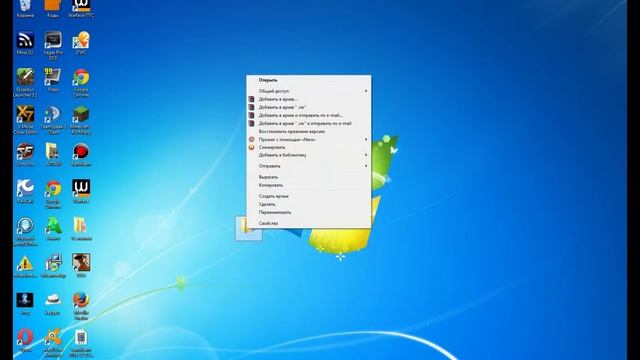Open the Fraps shortcut on desktop
Image resolution: width=640 pixels, height=360 pixels.
click(x=53, y=78)
